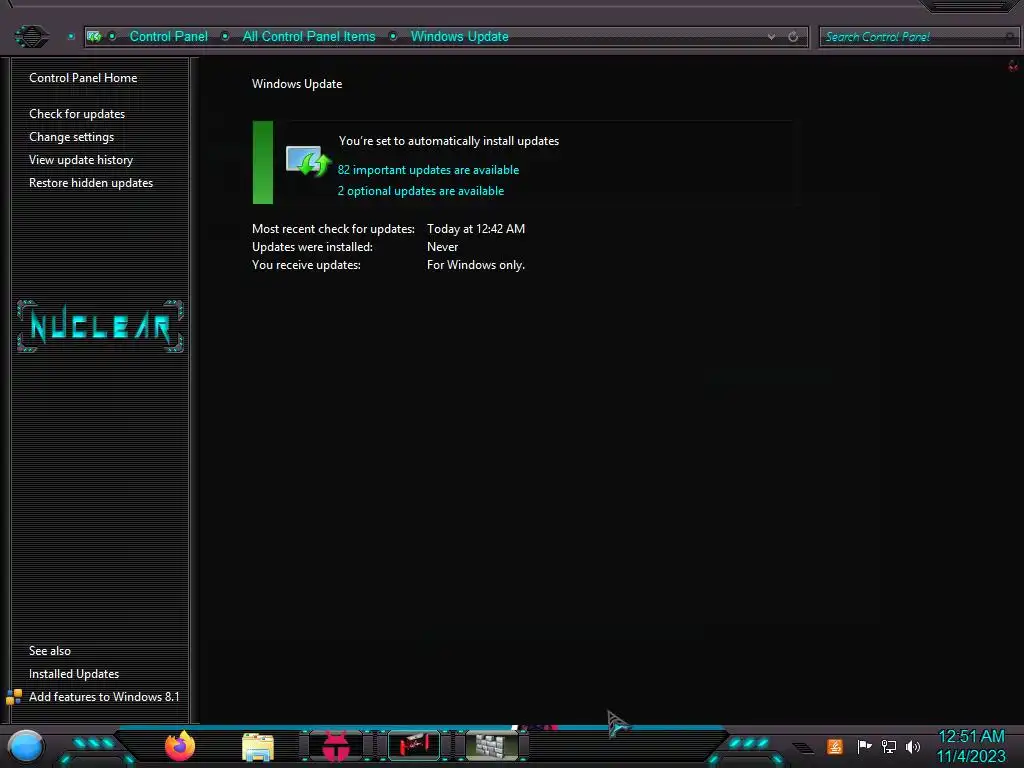This screenshot has height=768, width=1024.
Task: Focus the Search Control Panel field
Action: tap(918, 37)
